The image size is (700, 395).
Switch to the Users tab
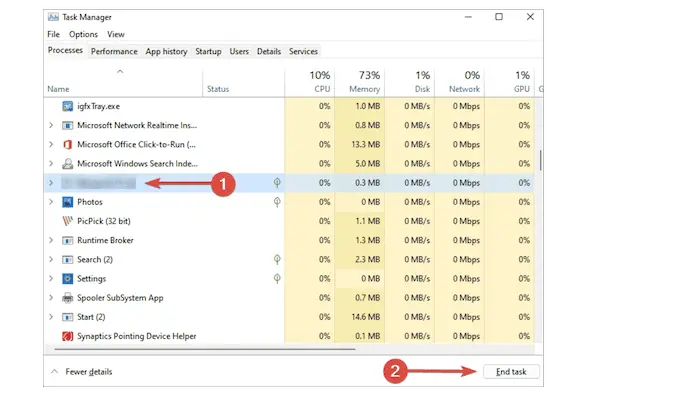pos(239,51)
